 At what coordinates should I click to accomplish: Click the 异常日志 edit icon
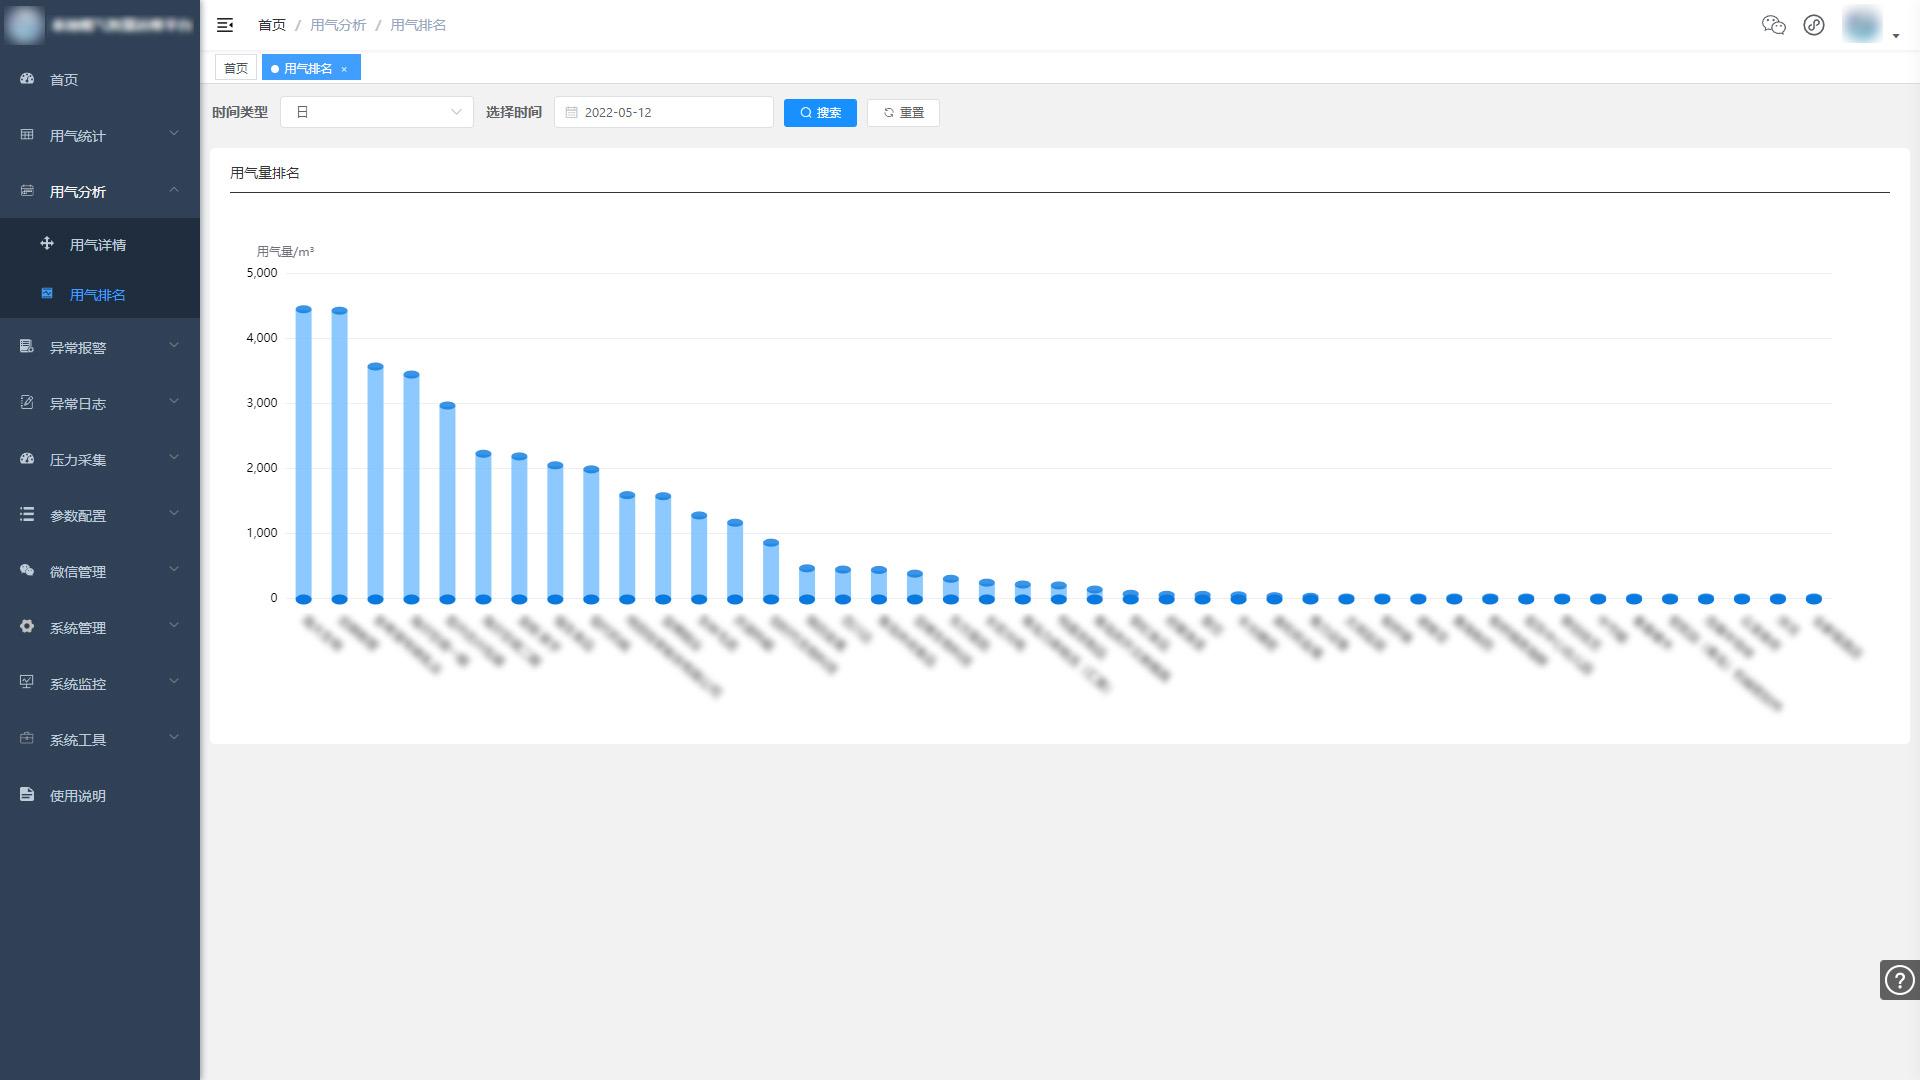[x=27, y=403]
